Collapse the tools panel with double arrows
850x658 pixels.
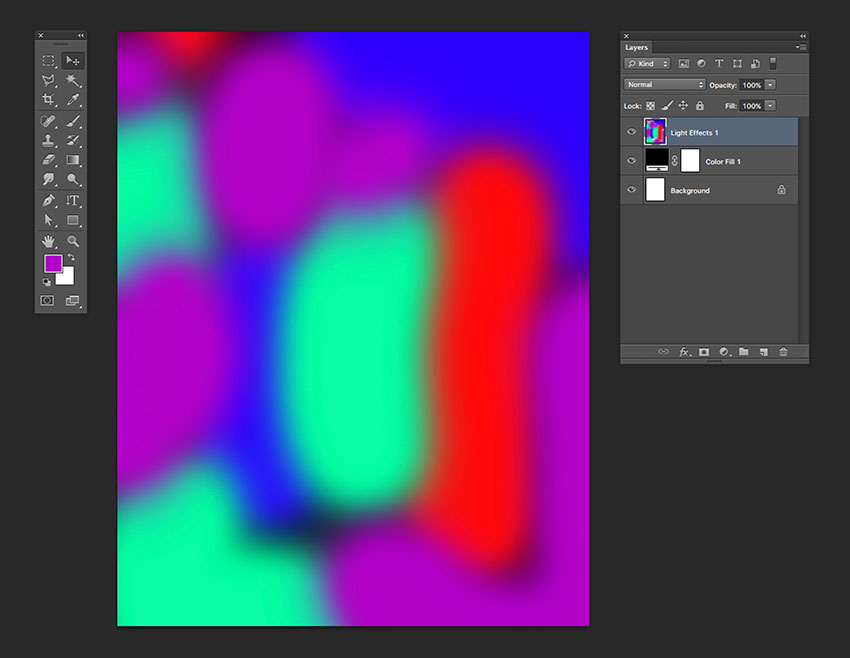point(81,35)
